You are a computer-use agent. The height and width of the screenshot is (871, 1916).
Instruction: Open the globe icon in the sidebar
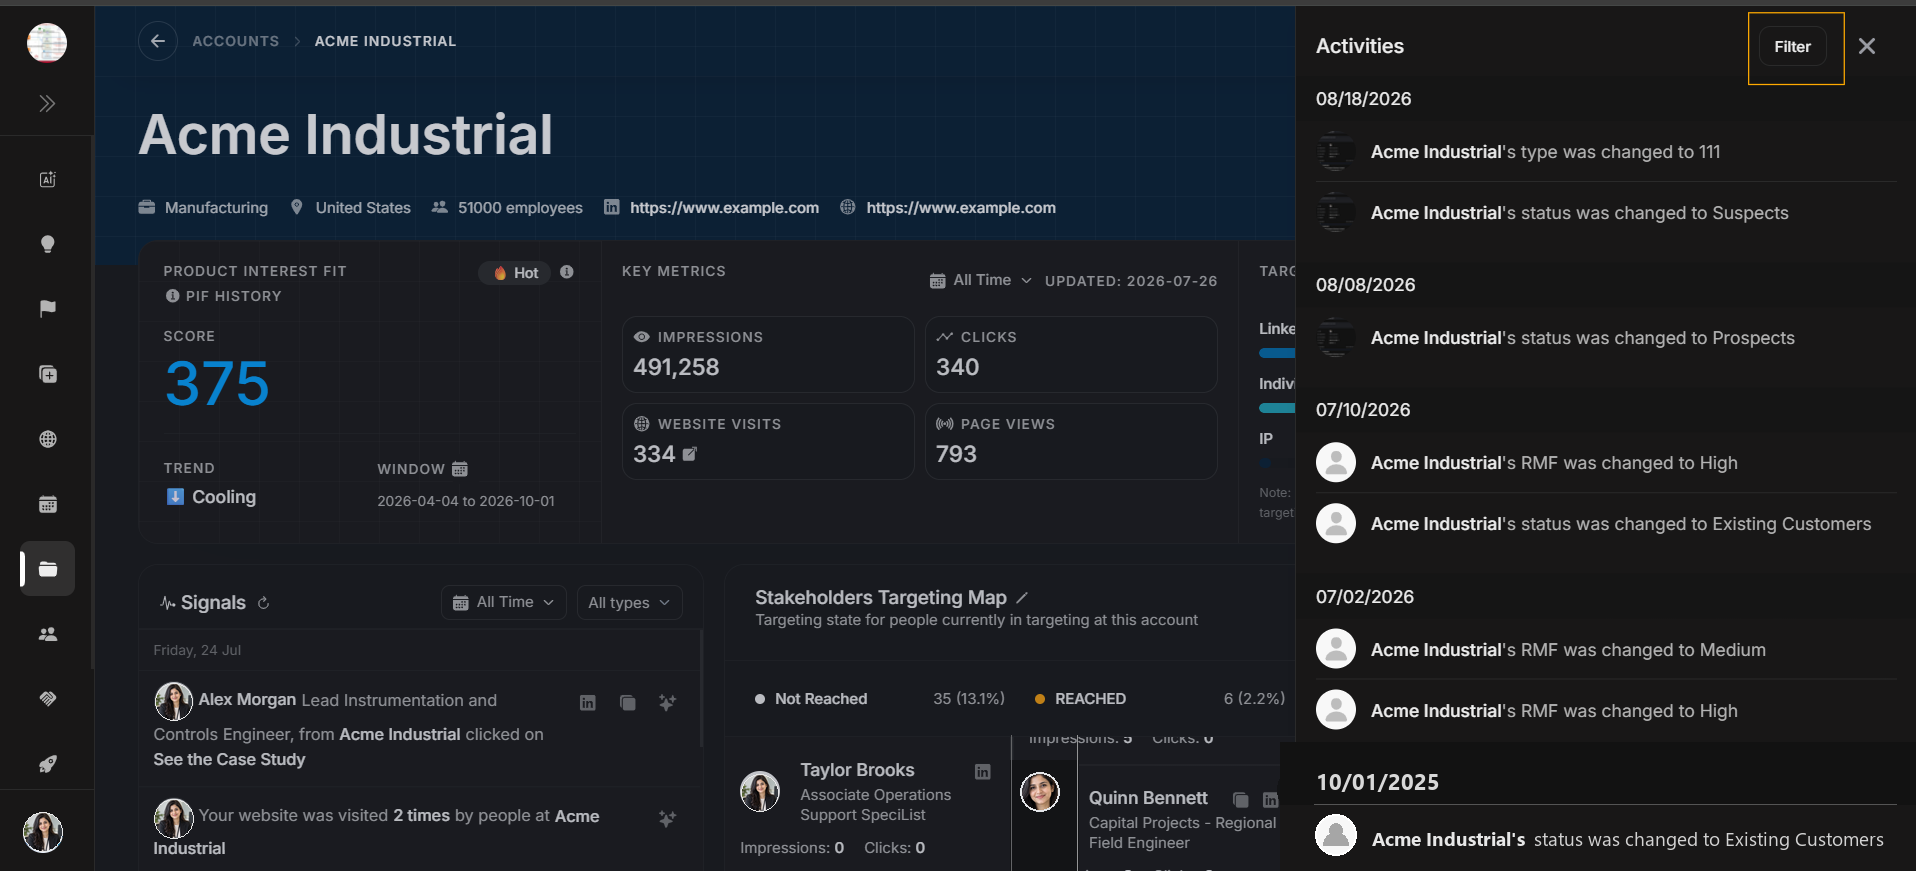coord(47,439)
